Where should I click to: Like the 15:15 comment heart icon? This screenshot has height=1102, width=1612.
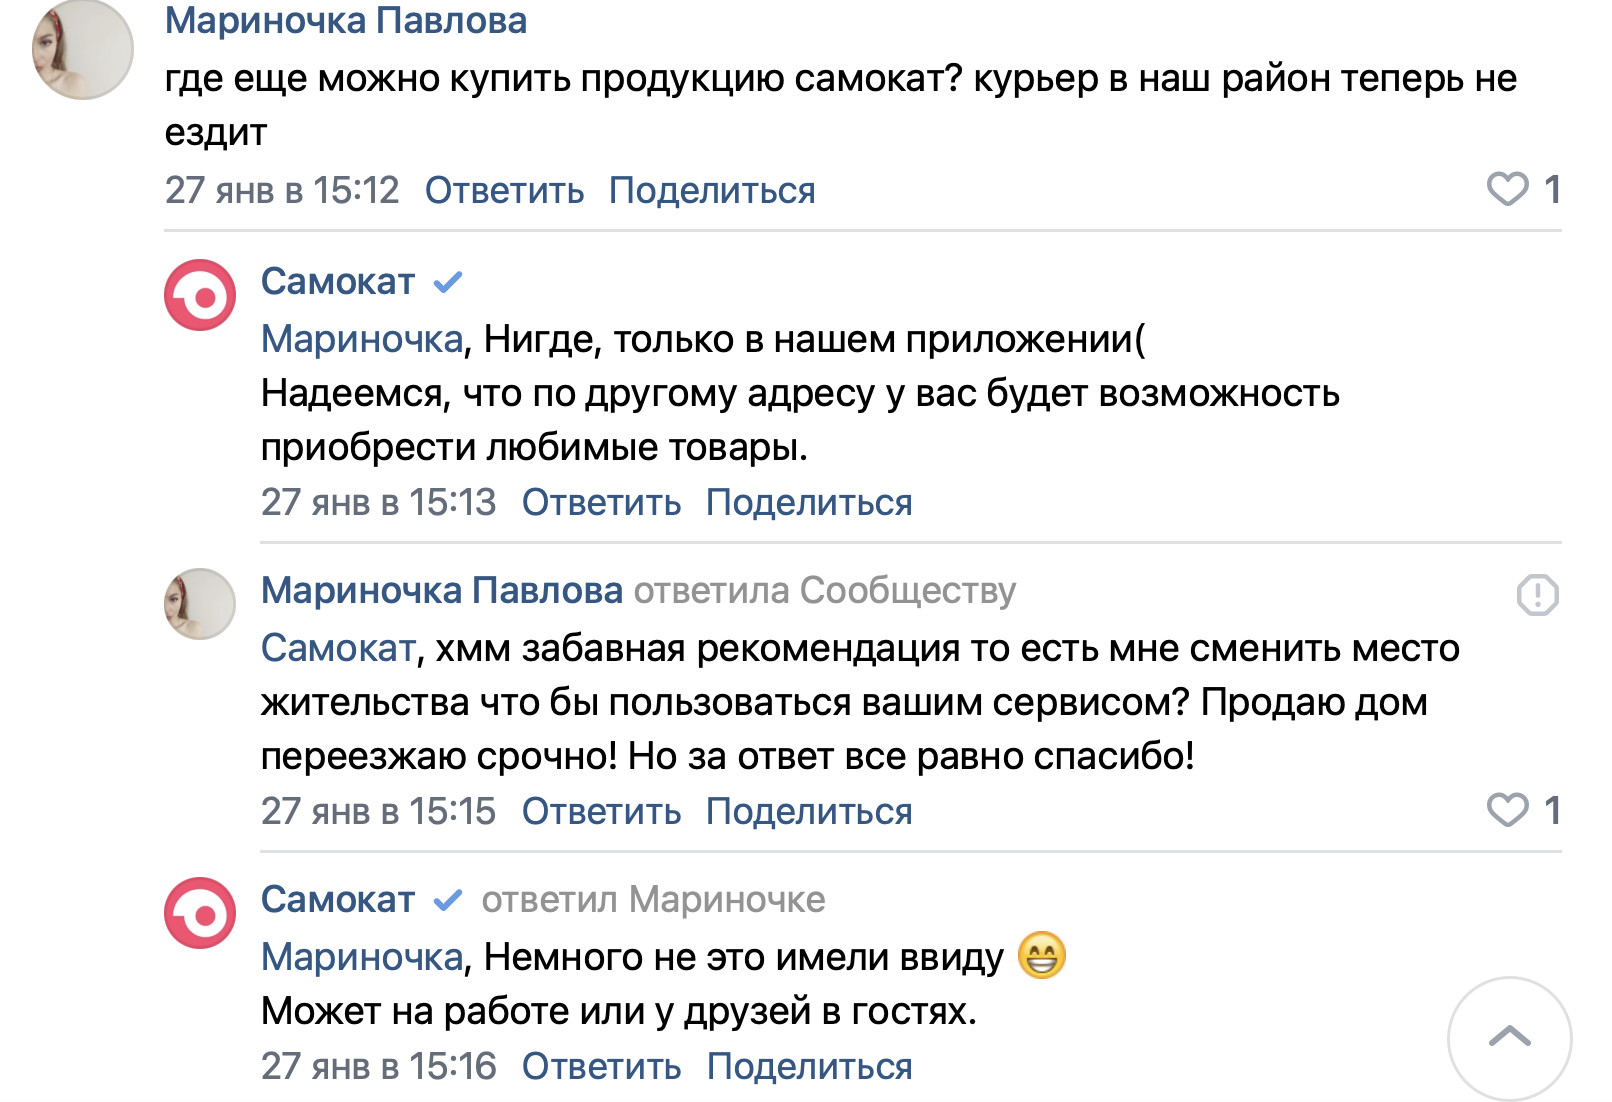(1507, 810)
